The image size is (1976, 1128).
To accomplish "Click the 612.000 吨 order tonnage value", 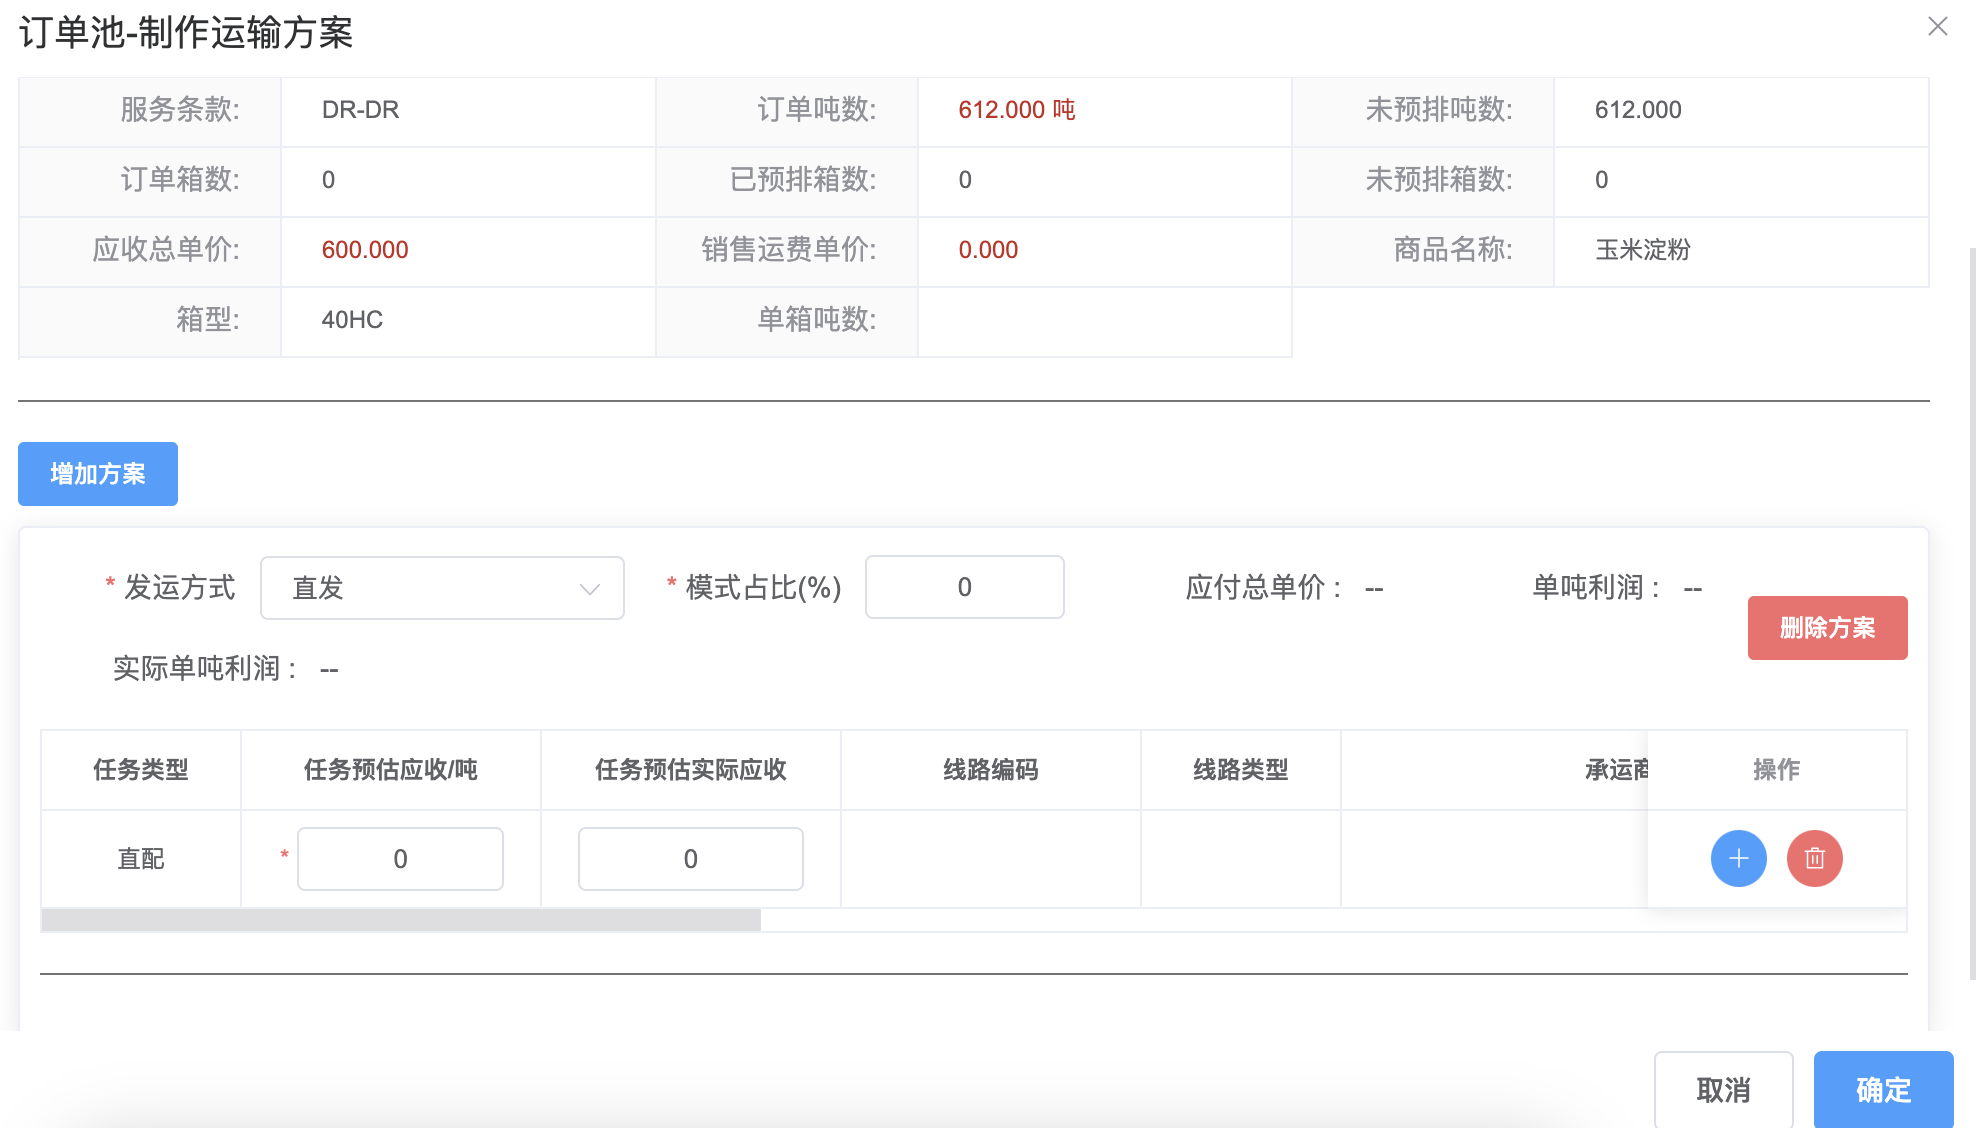I will click(x=1017, y=110).
